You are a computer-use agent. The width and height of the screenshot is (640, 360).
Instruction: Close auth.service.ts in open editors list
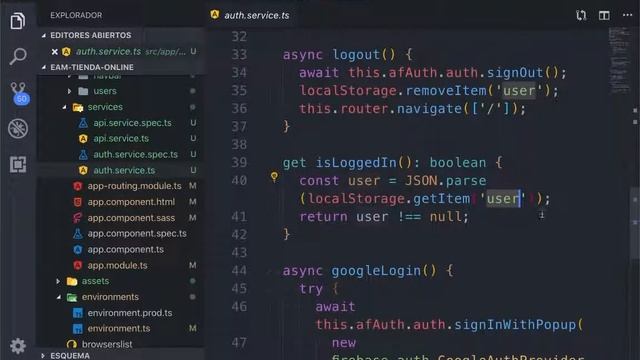[x=54, y=51]
